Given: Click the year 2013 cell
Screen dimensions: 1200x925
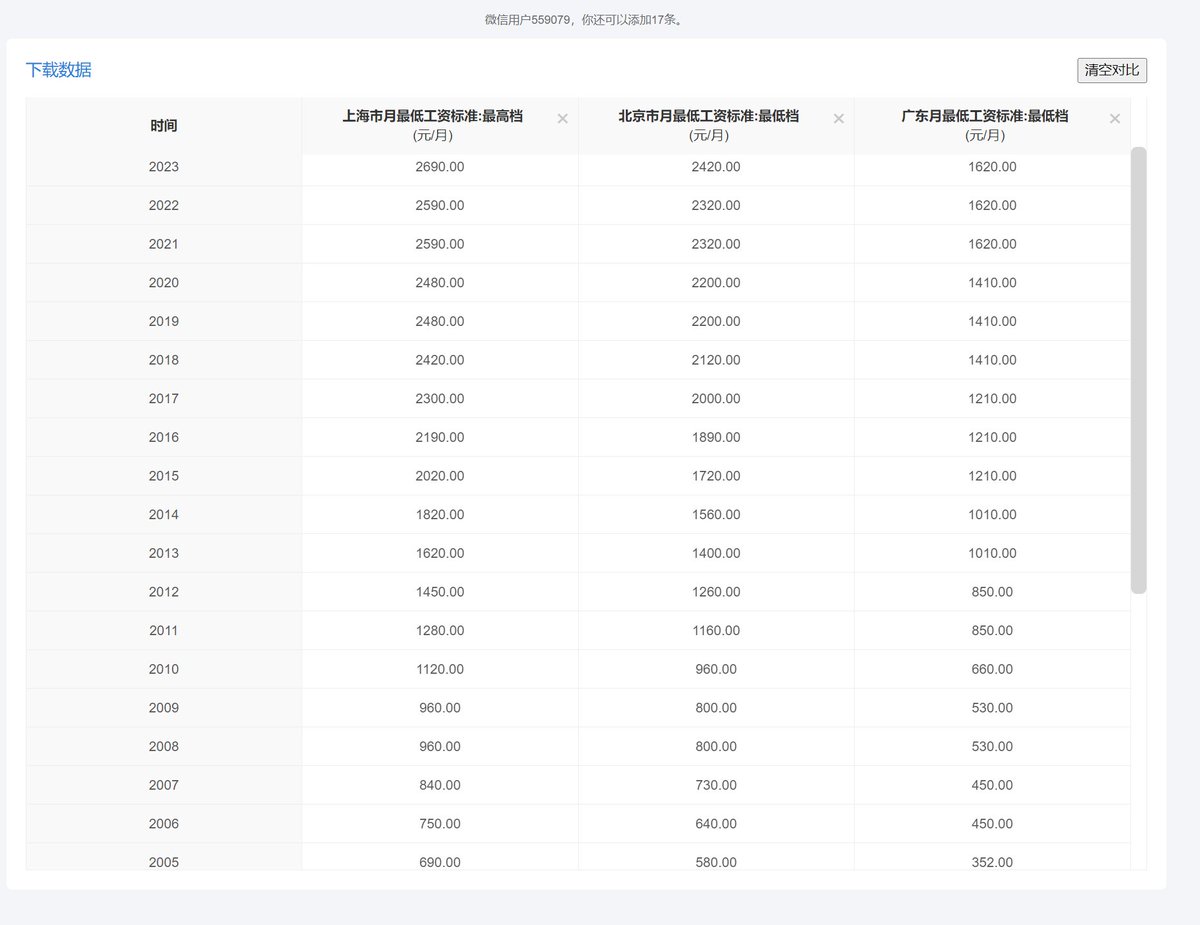Looking at the screenshot, I should 164,553.
